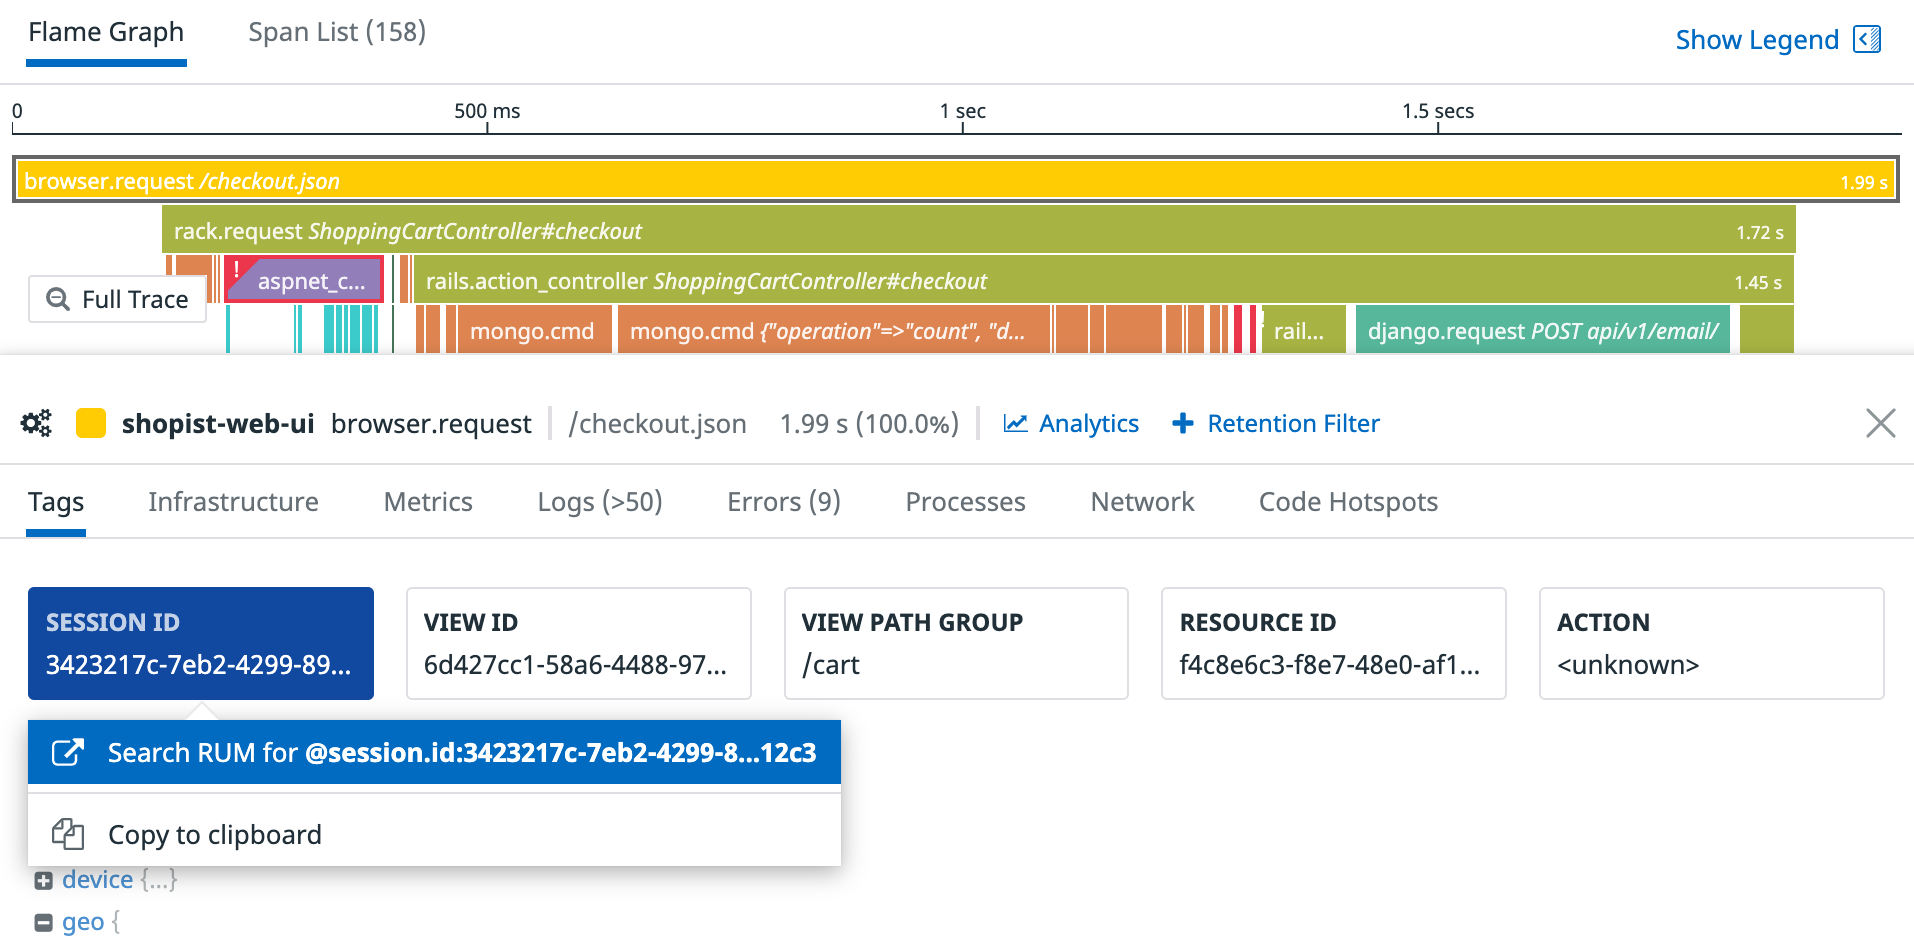Click the external-link icon in Search RUM row
This screenshot has width=1914, height=949.
66,751
